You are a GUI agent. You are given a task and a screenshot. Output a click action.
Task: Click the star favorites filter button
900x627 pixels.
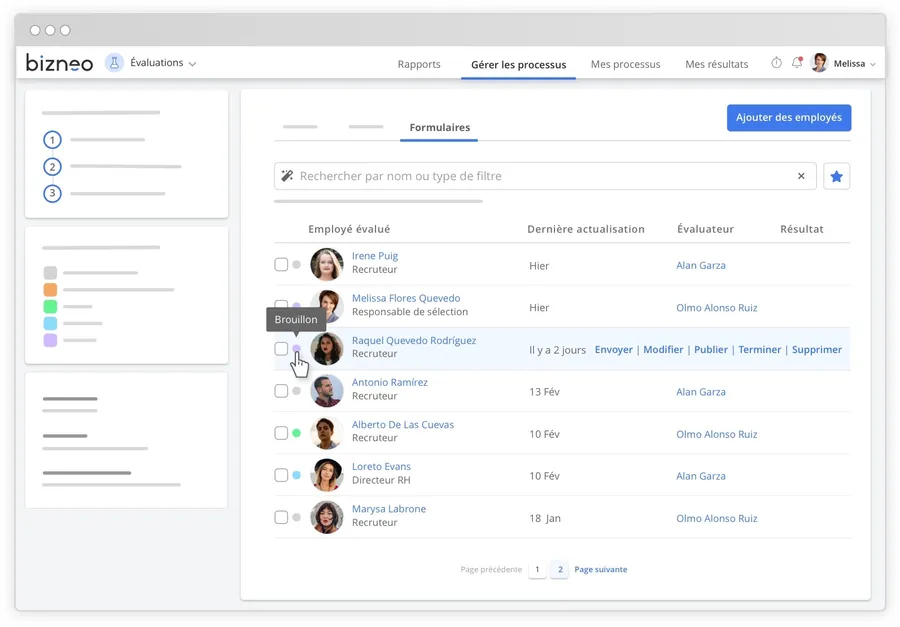[836, 177]
